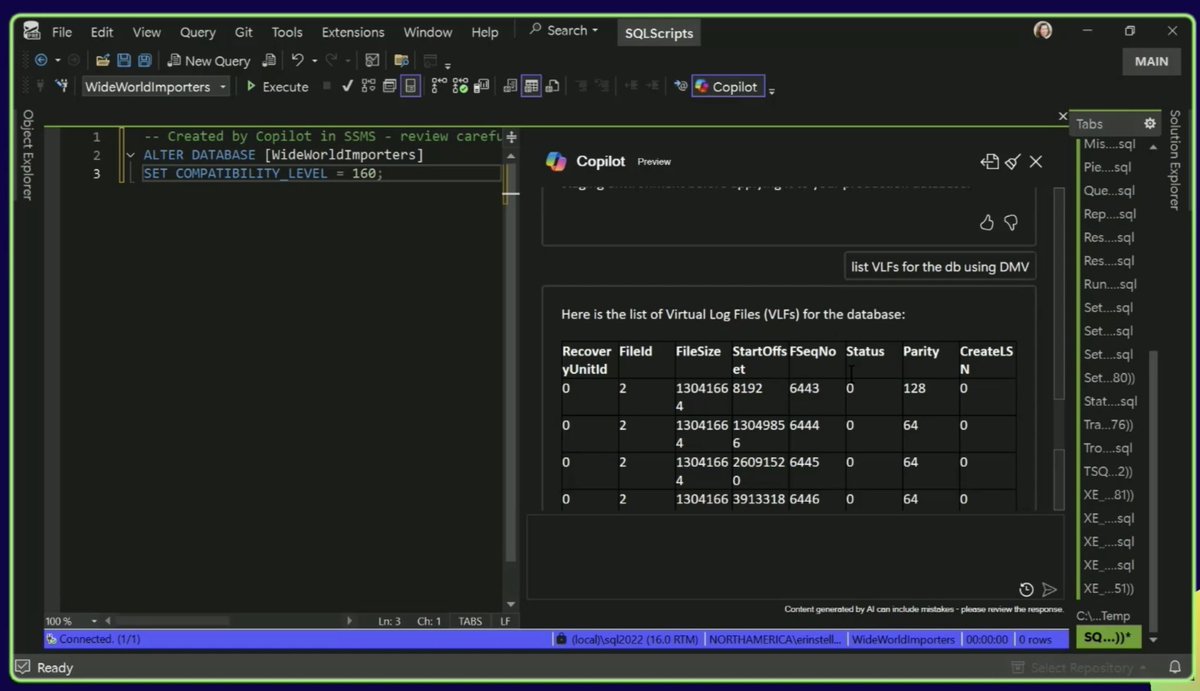Click the Execute button
This screenshot has height=691, width=1200.
click(x=277, y=87)
